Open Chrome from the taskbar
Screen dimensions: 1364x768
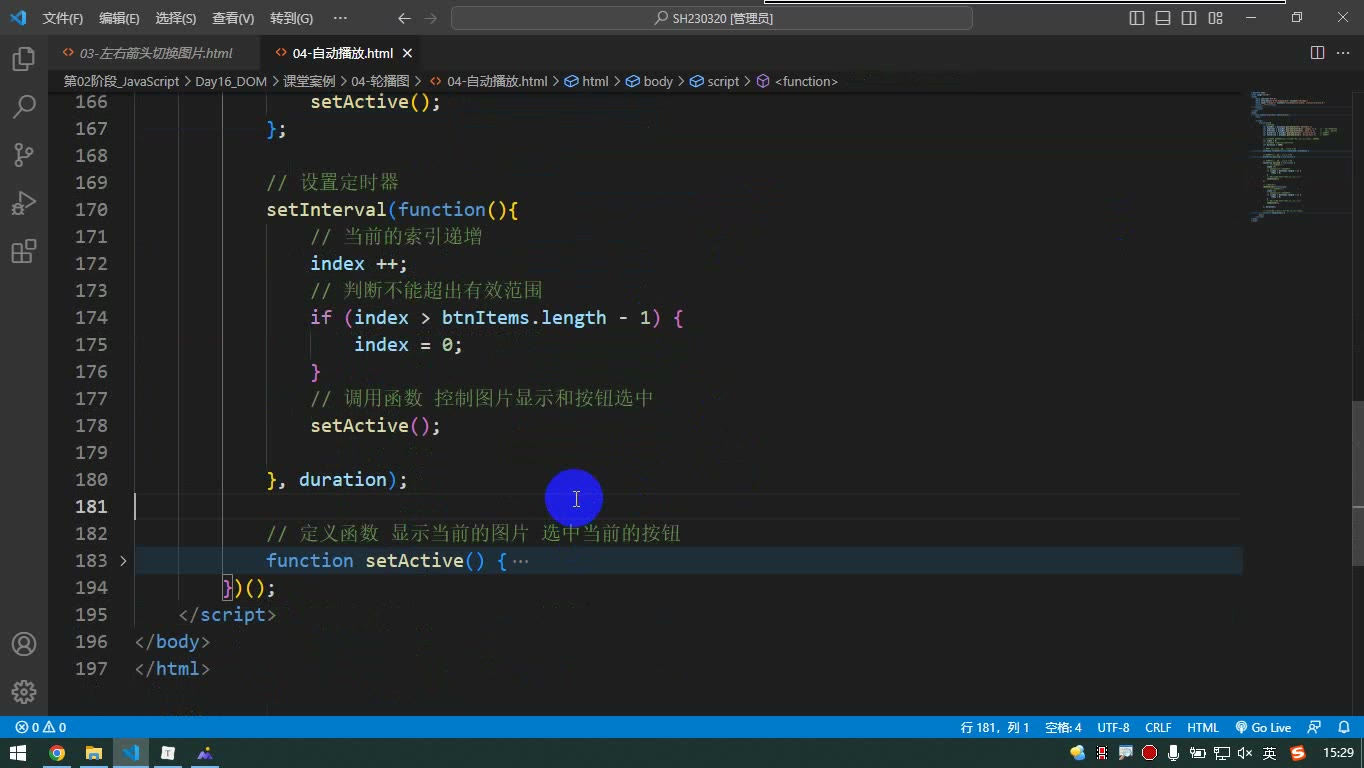click(x=57, y=753)
